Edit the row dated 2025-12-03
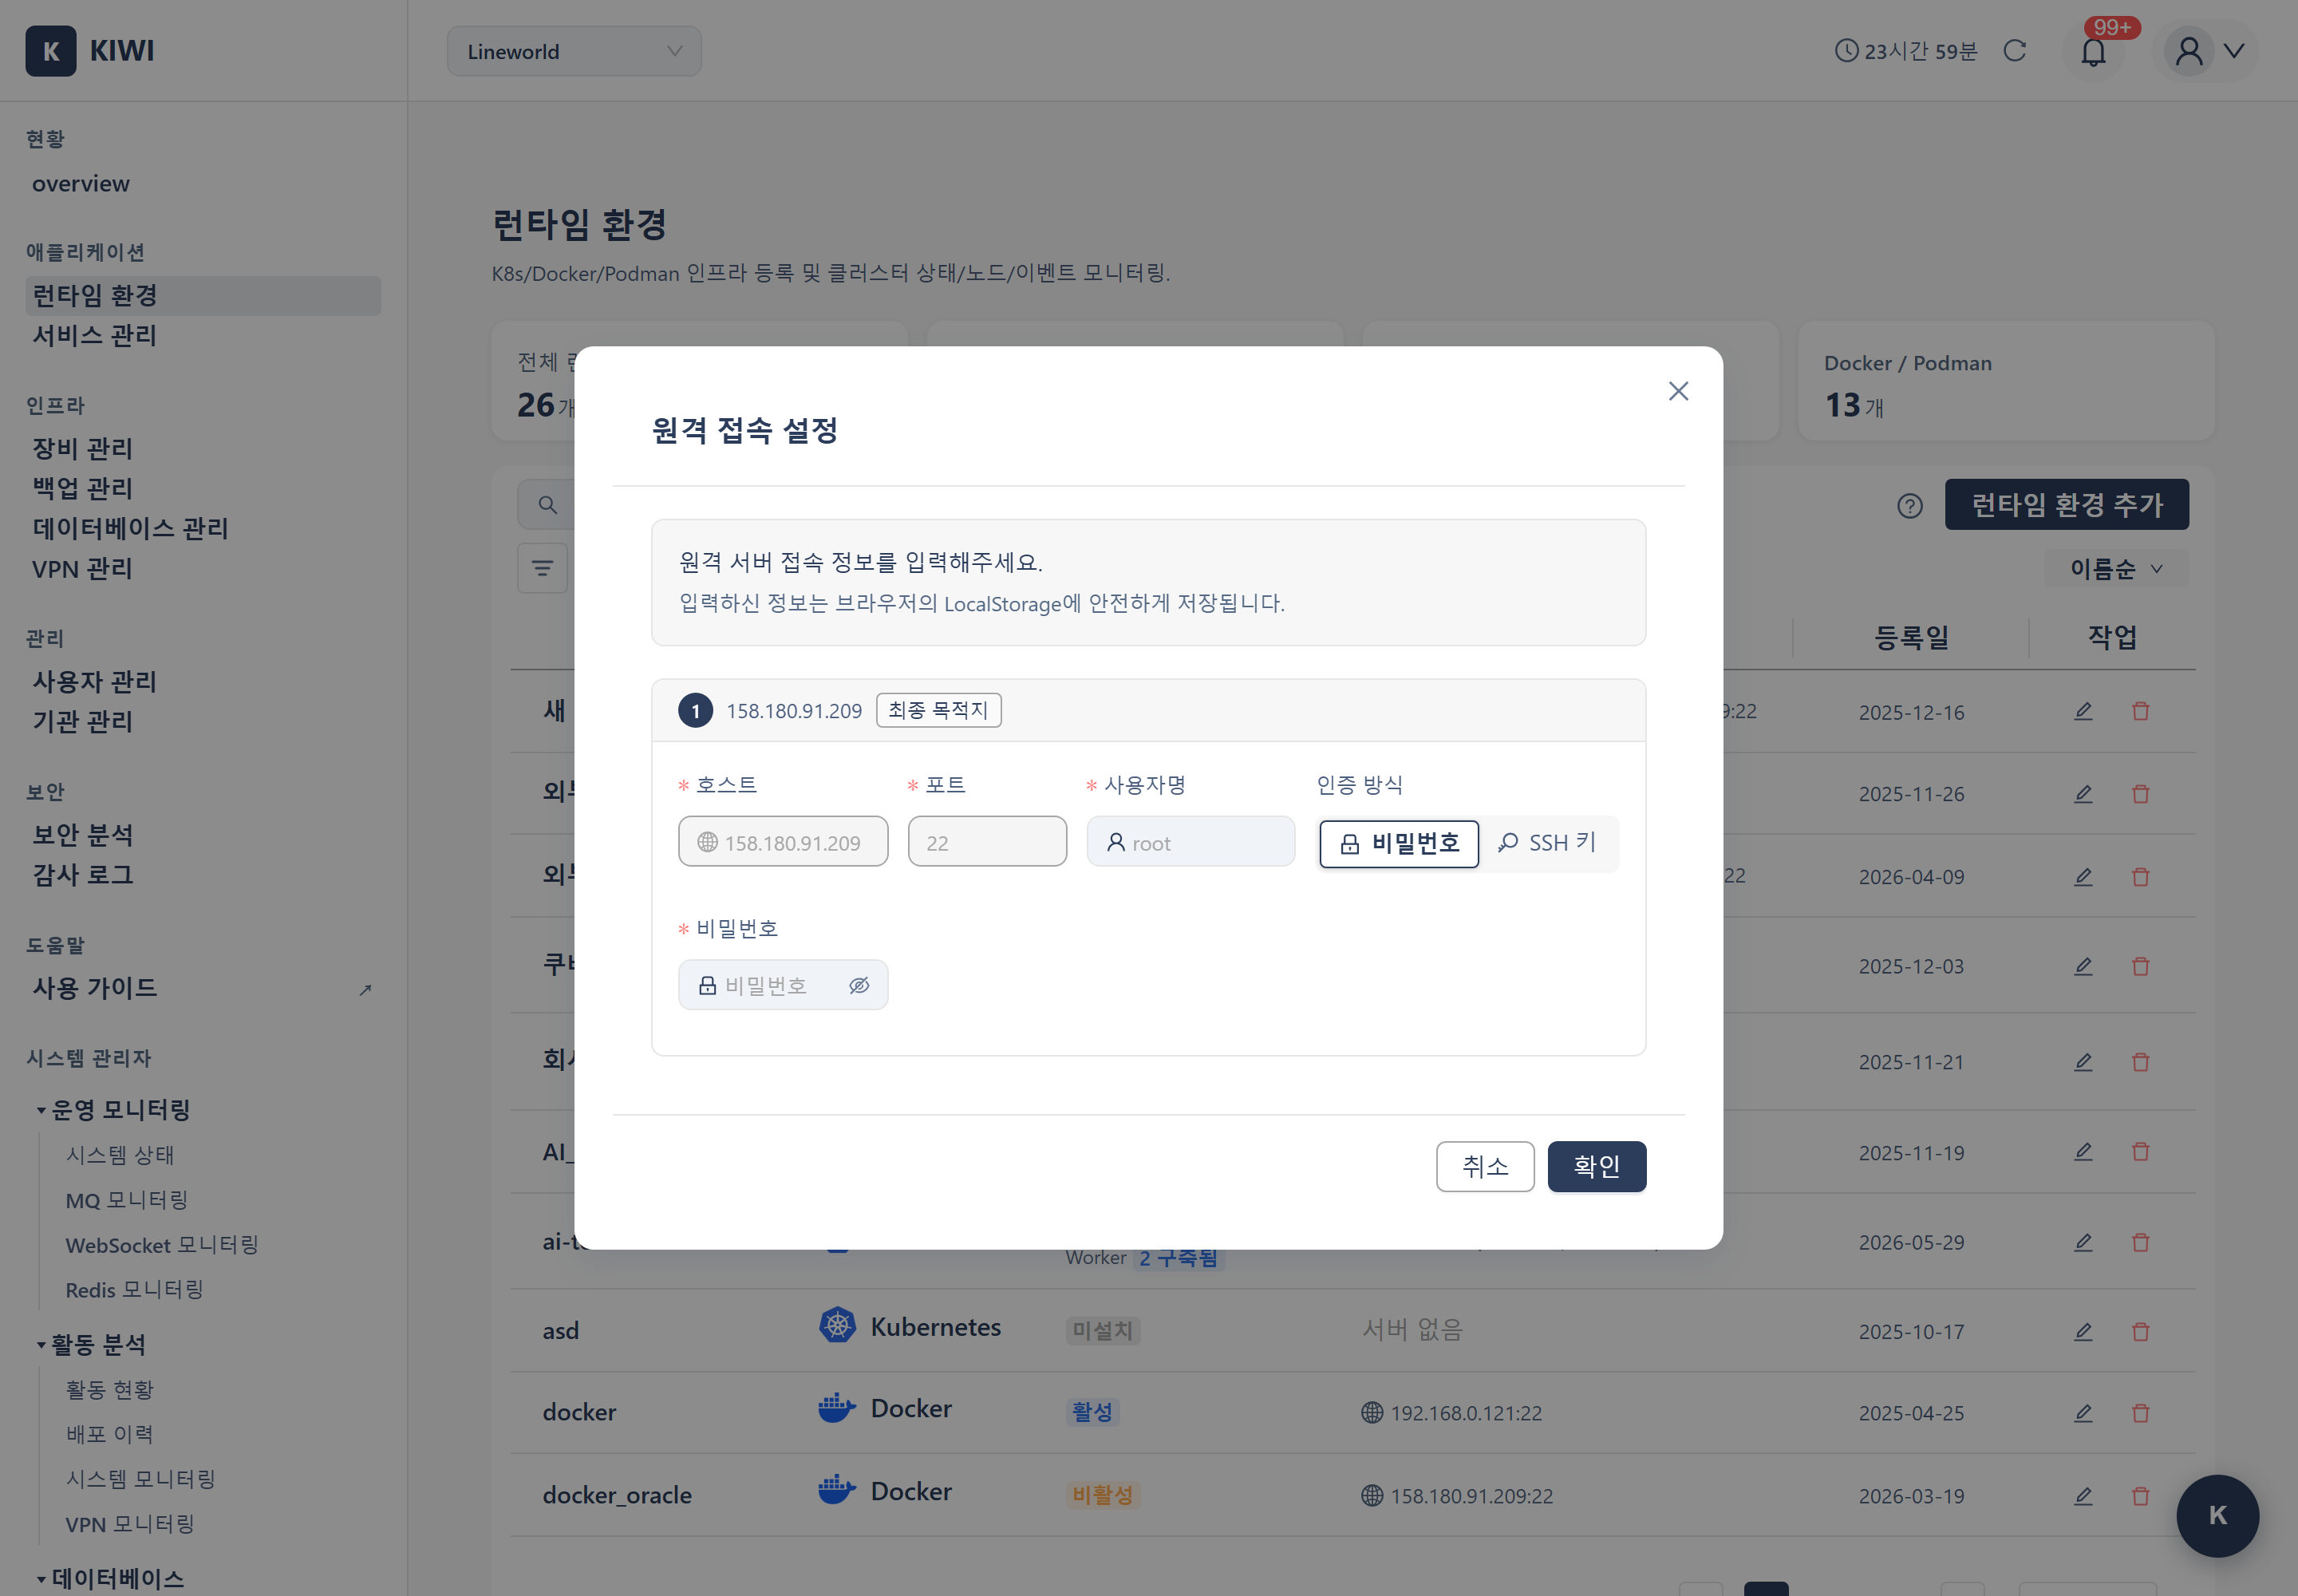2298x1596 pixels. 2083,967
